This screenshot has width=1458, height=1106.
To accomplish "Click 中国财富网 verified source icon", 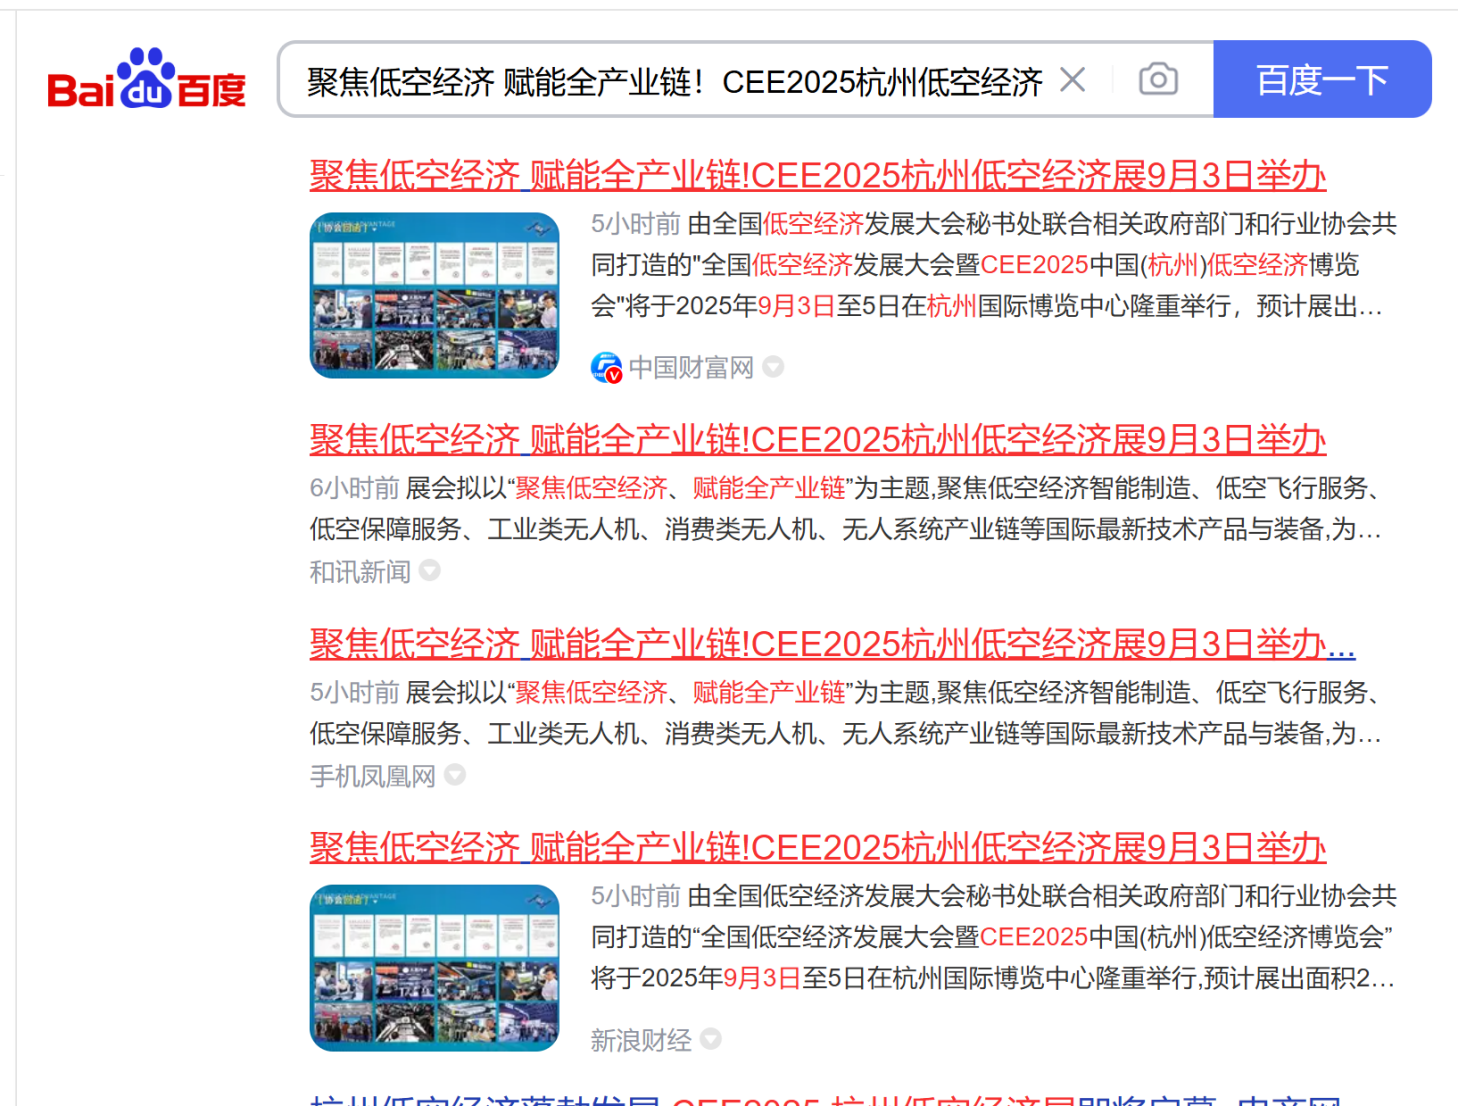I will [606, 368].
